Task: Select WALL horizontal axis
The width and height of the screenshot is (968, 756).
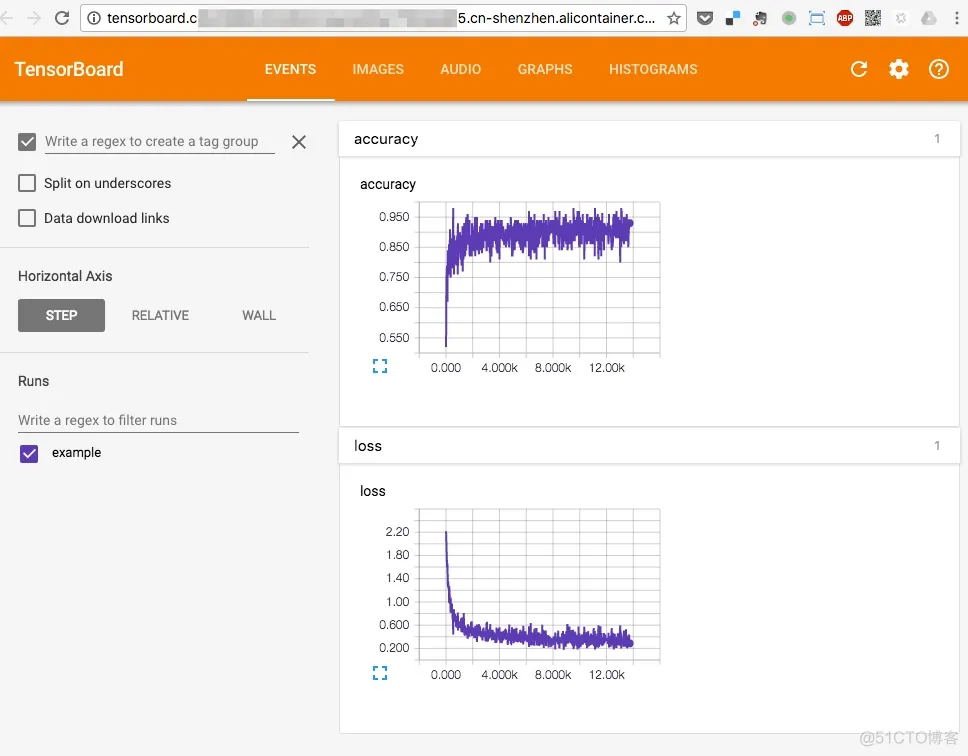Action: (x=259, y=315)
